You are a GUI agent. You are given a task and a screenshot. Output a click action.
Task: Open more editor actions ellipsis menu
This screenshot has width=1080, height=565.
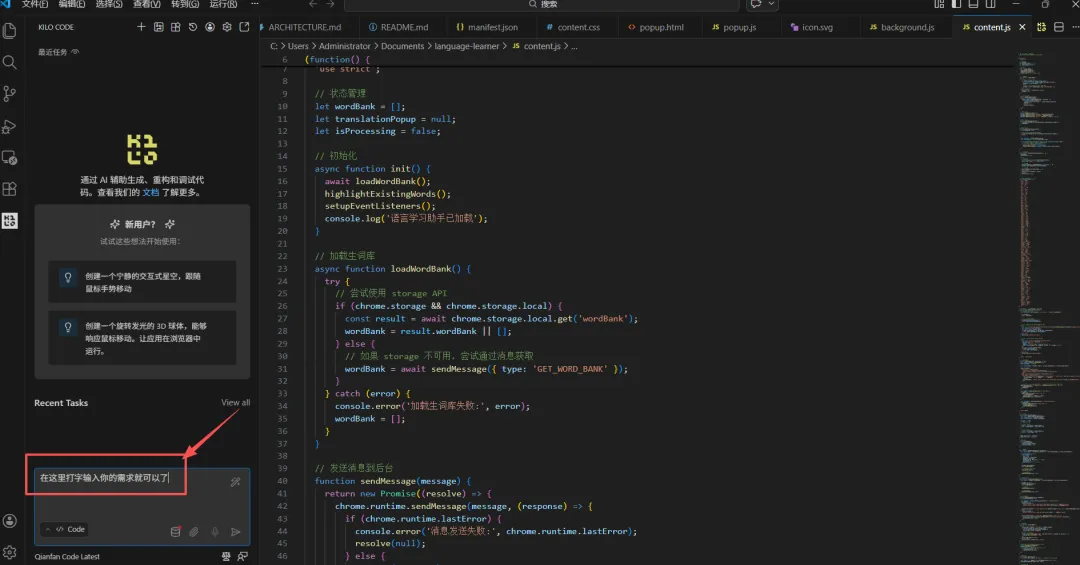pyautogui.click(x=1075, y=27)
